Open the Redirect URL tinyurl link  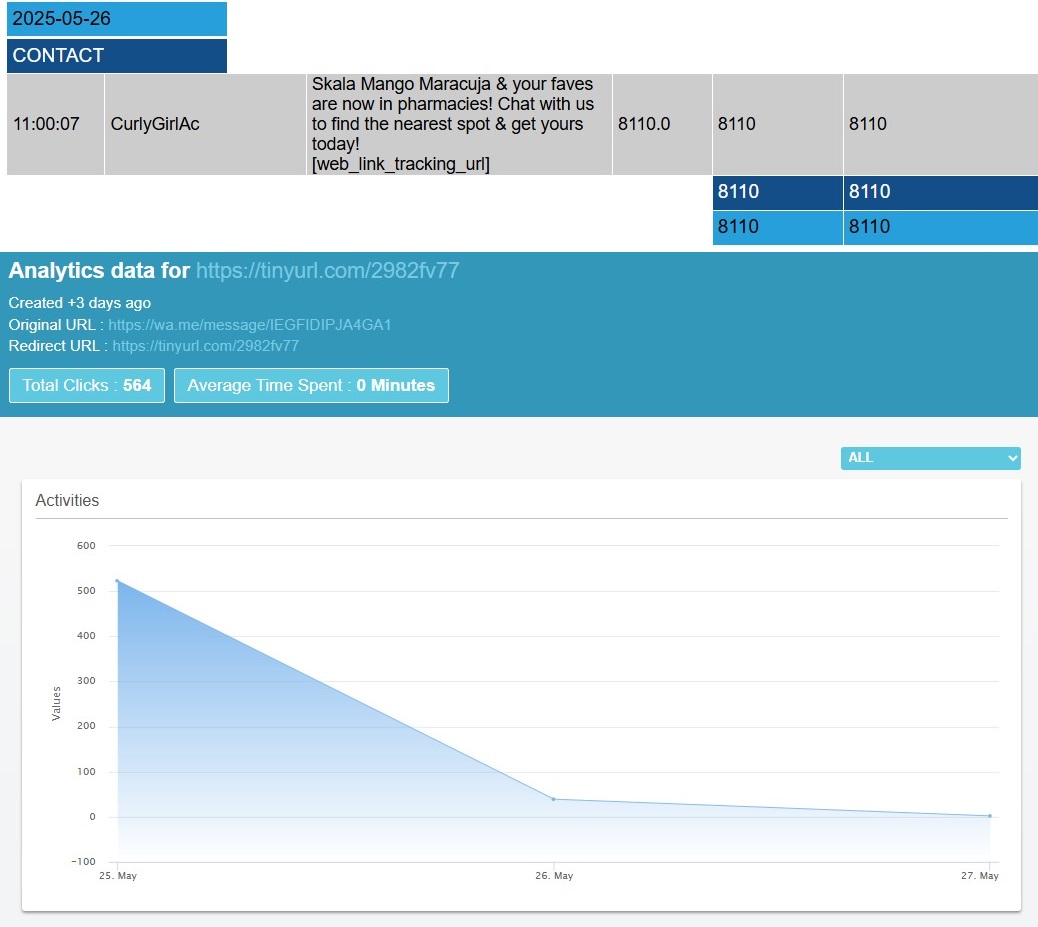pos(205,346)
